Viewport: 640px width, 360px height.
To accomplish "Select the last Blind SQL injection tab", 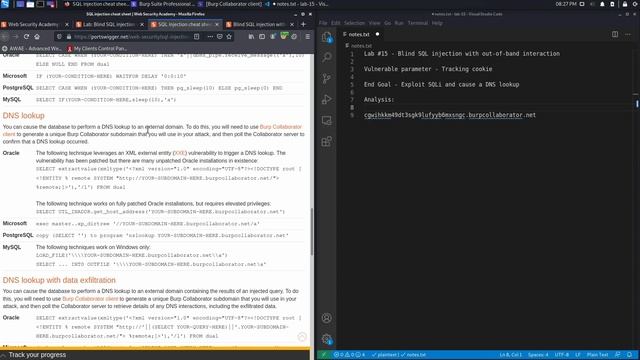I will click(x=260, y=24).
